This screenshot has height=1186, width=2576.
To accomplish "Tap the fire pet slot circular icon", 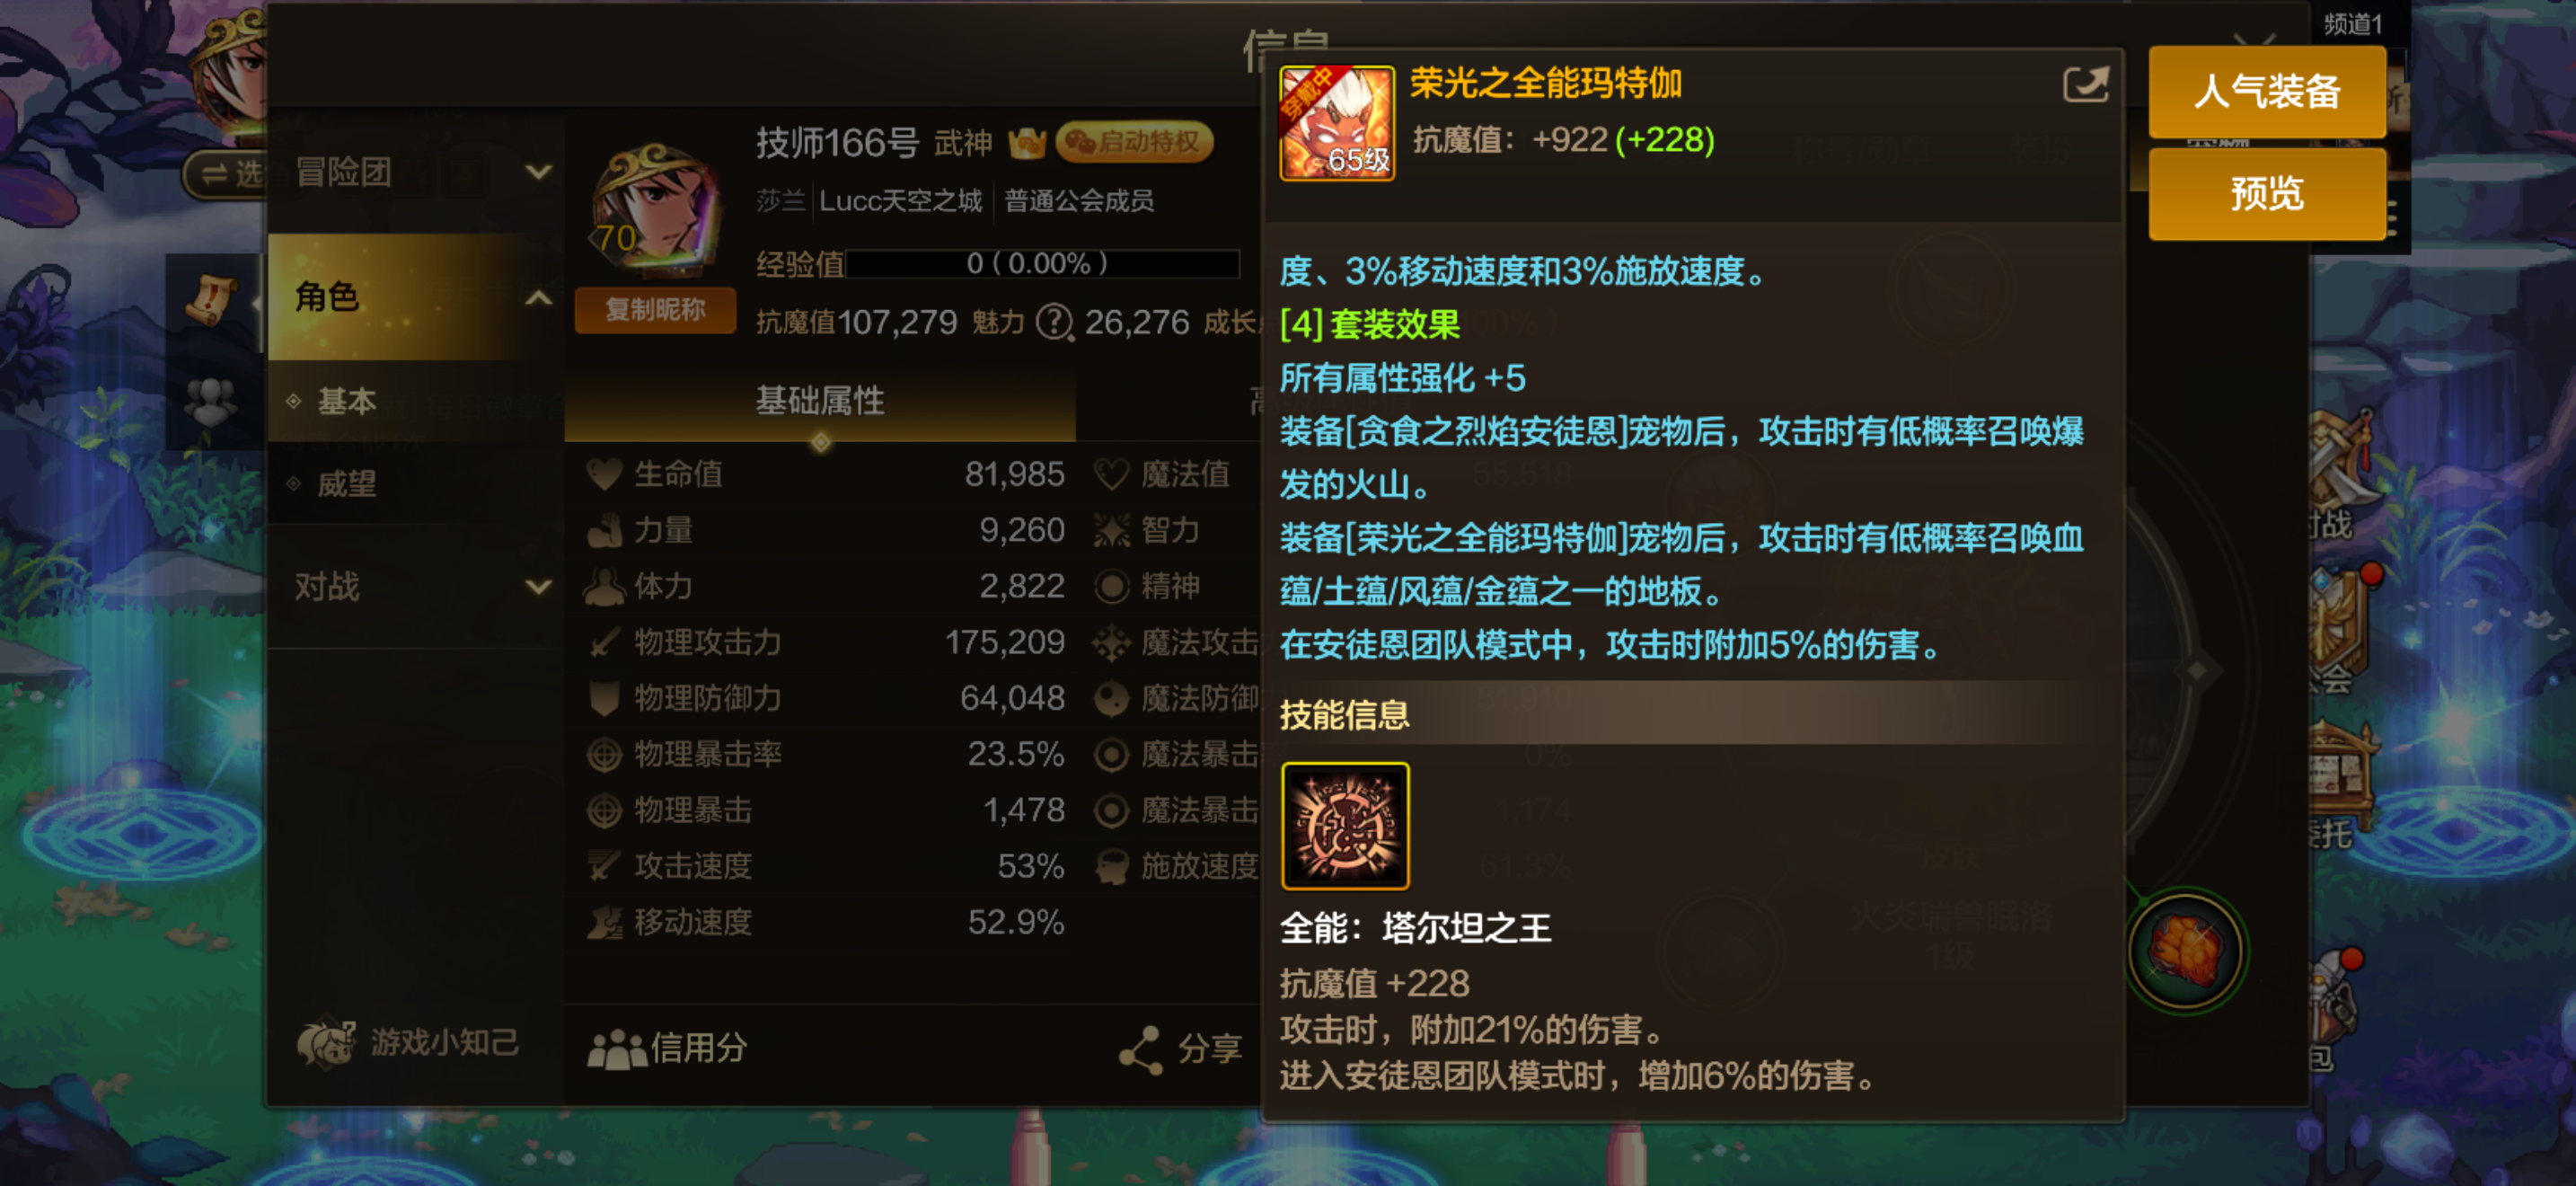I will point(2185,950).
